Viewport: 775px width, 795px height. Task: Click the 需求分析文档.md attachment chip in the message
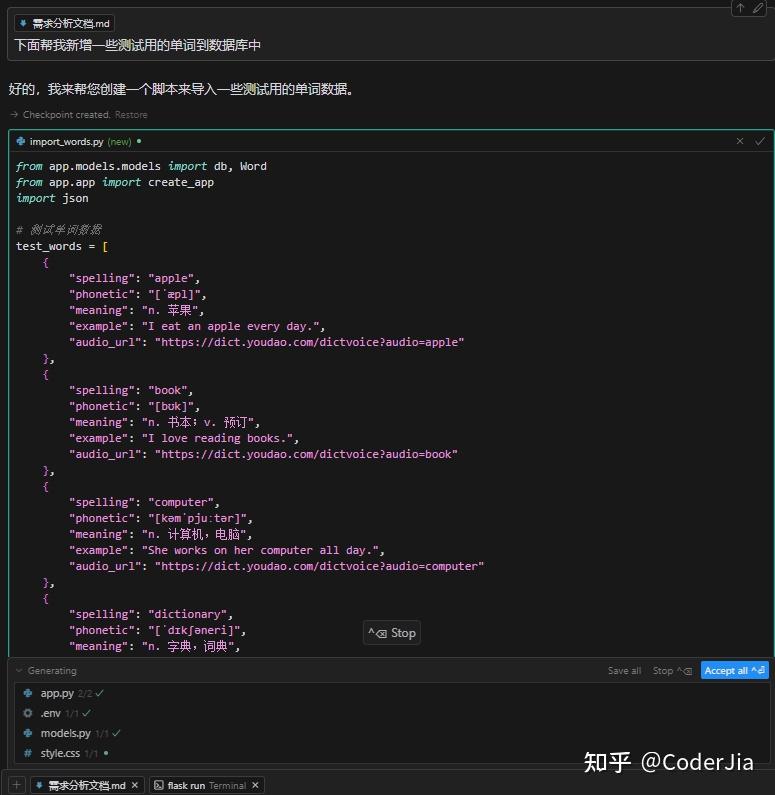tap(64, 23)
